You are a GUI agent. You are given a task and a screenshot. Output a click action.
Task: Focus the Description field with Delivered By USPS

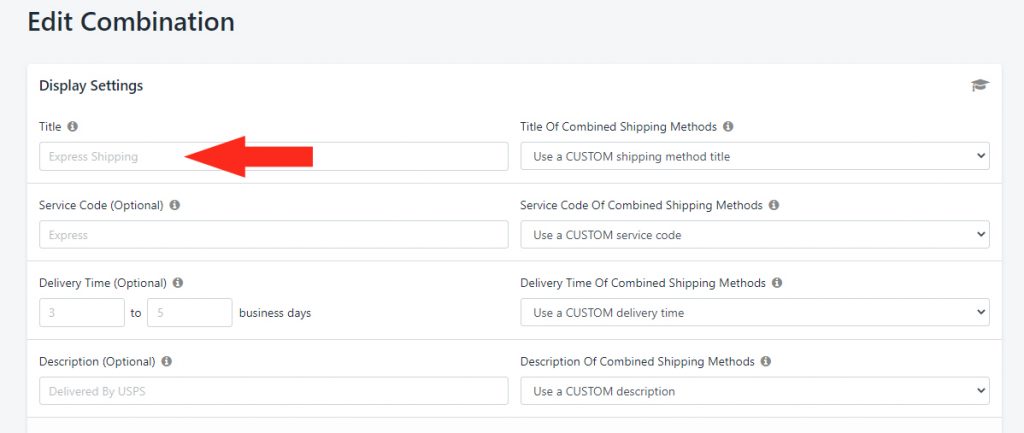click(x=274, y=391)
